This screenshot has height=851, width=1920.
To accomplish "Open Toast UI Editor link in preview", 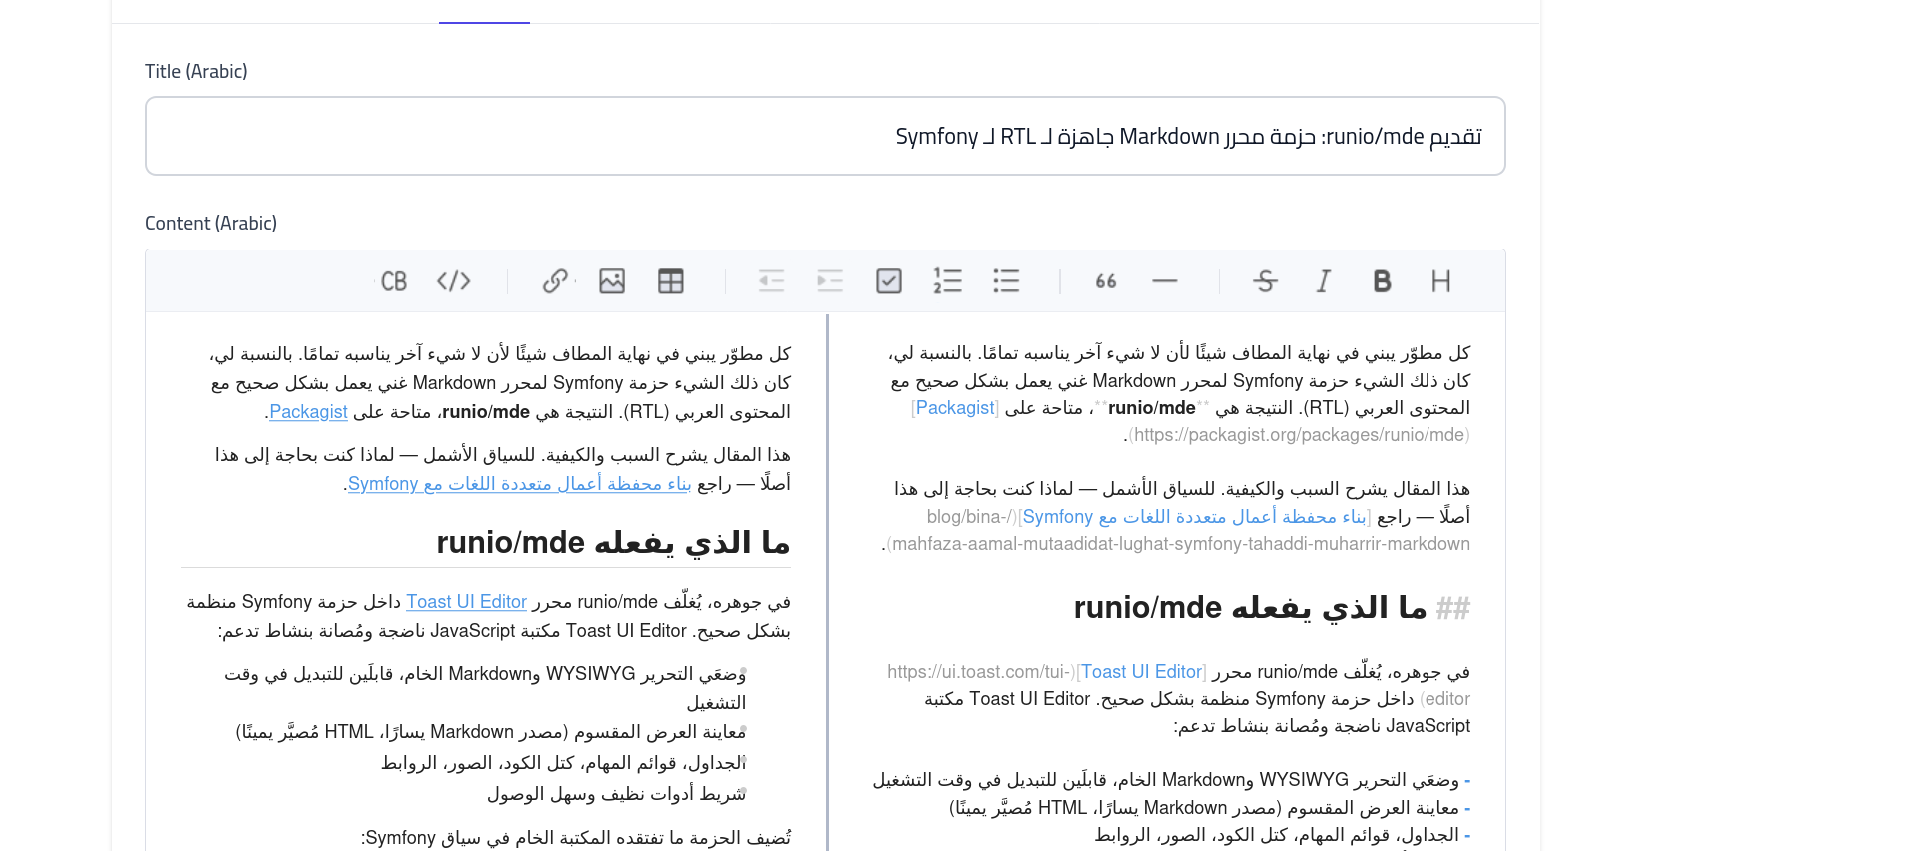I will (466, 602).
